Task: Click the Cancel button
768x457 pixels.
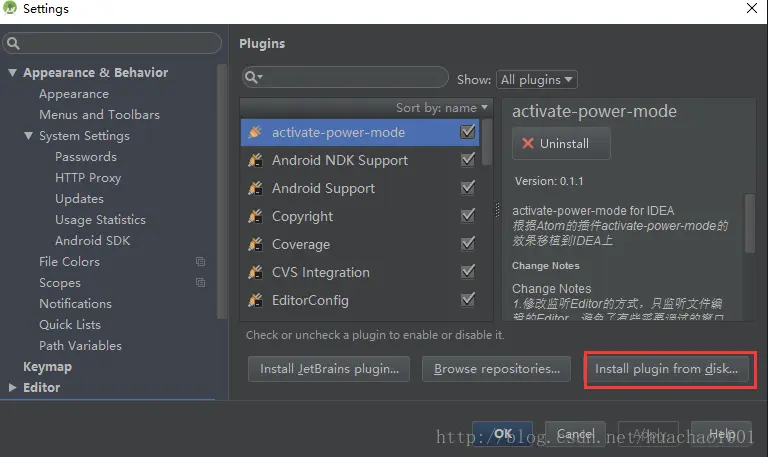Action: click(x=576, y=434)
